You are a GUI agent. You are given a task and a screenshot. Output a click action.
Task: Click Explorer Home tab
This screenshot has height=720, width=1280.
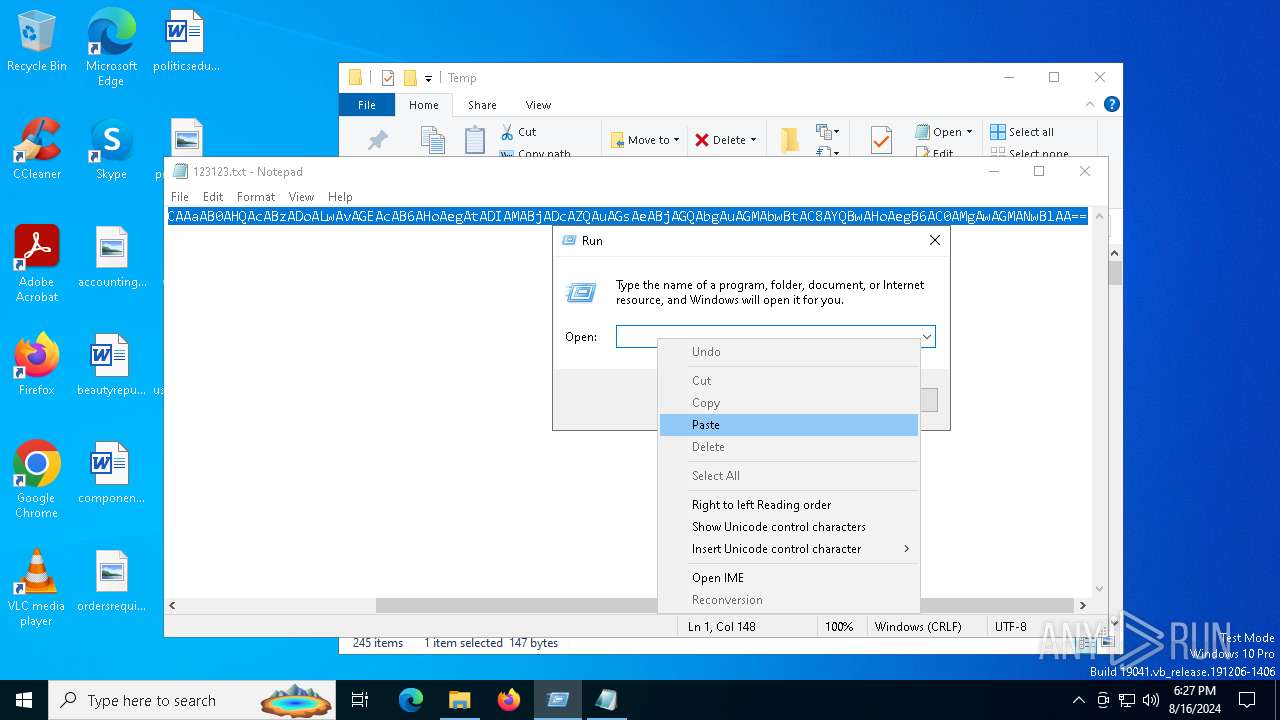coord(424,105)
